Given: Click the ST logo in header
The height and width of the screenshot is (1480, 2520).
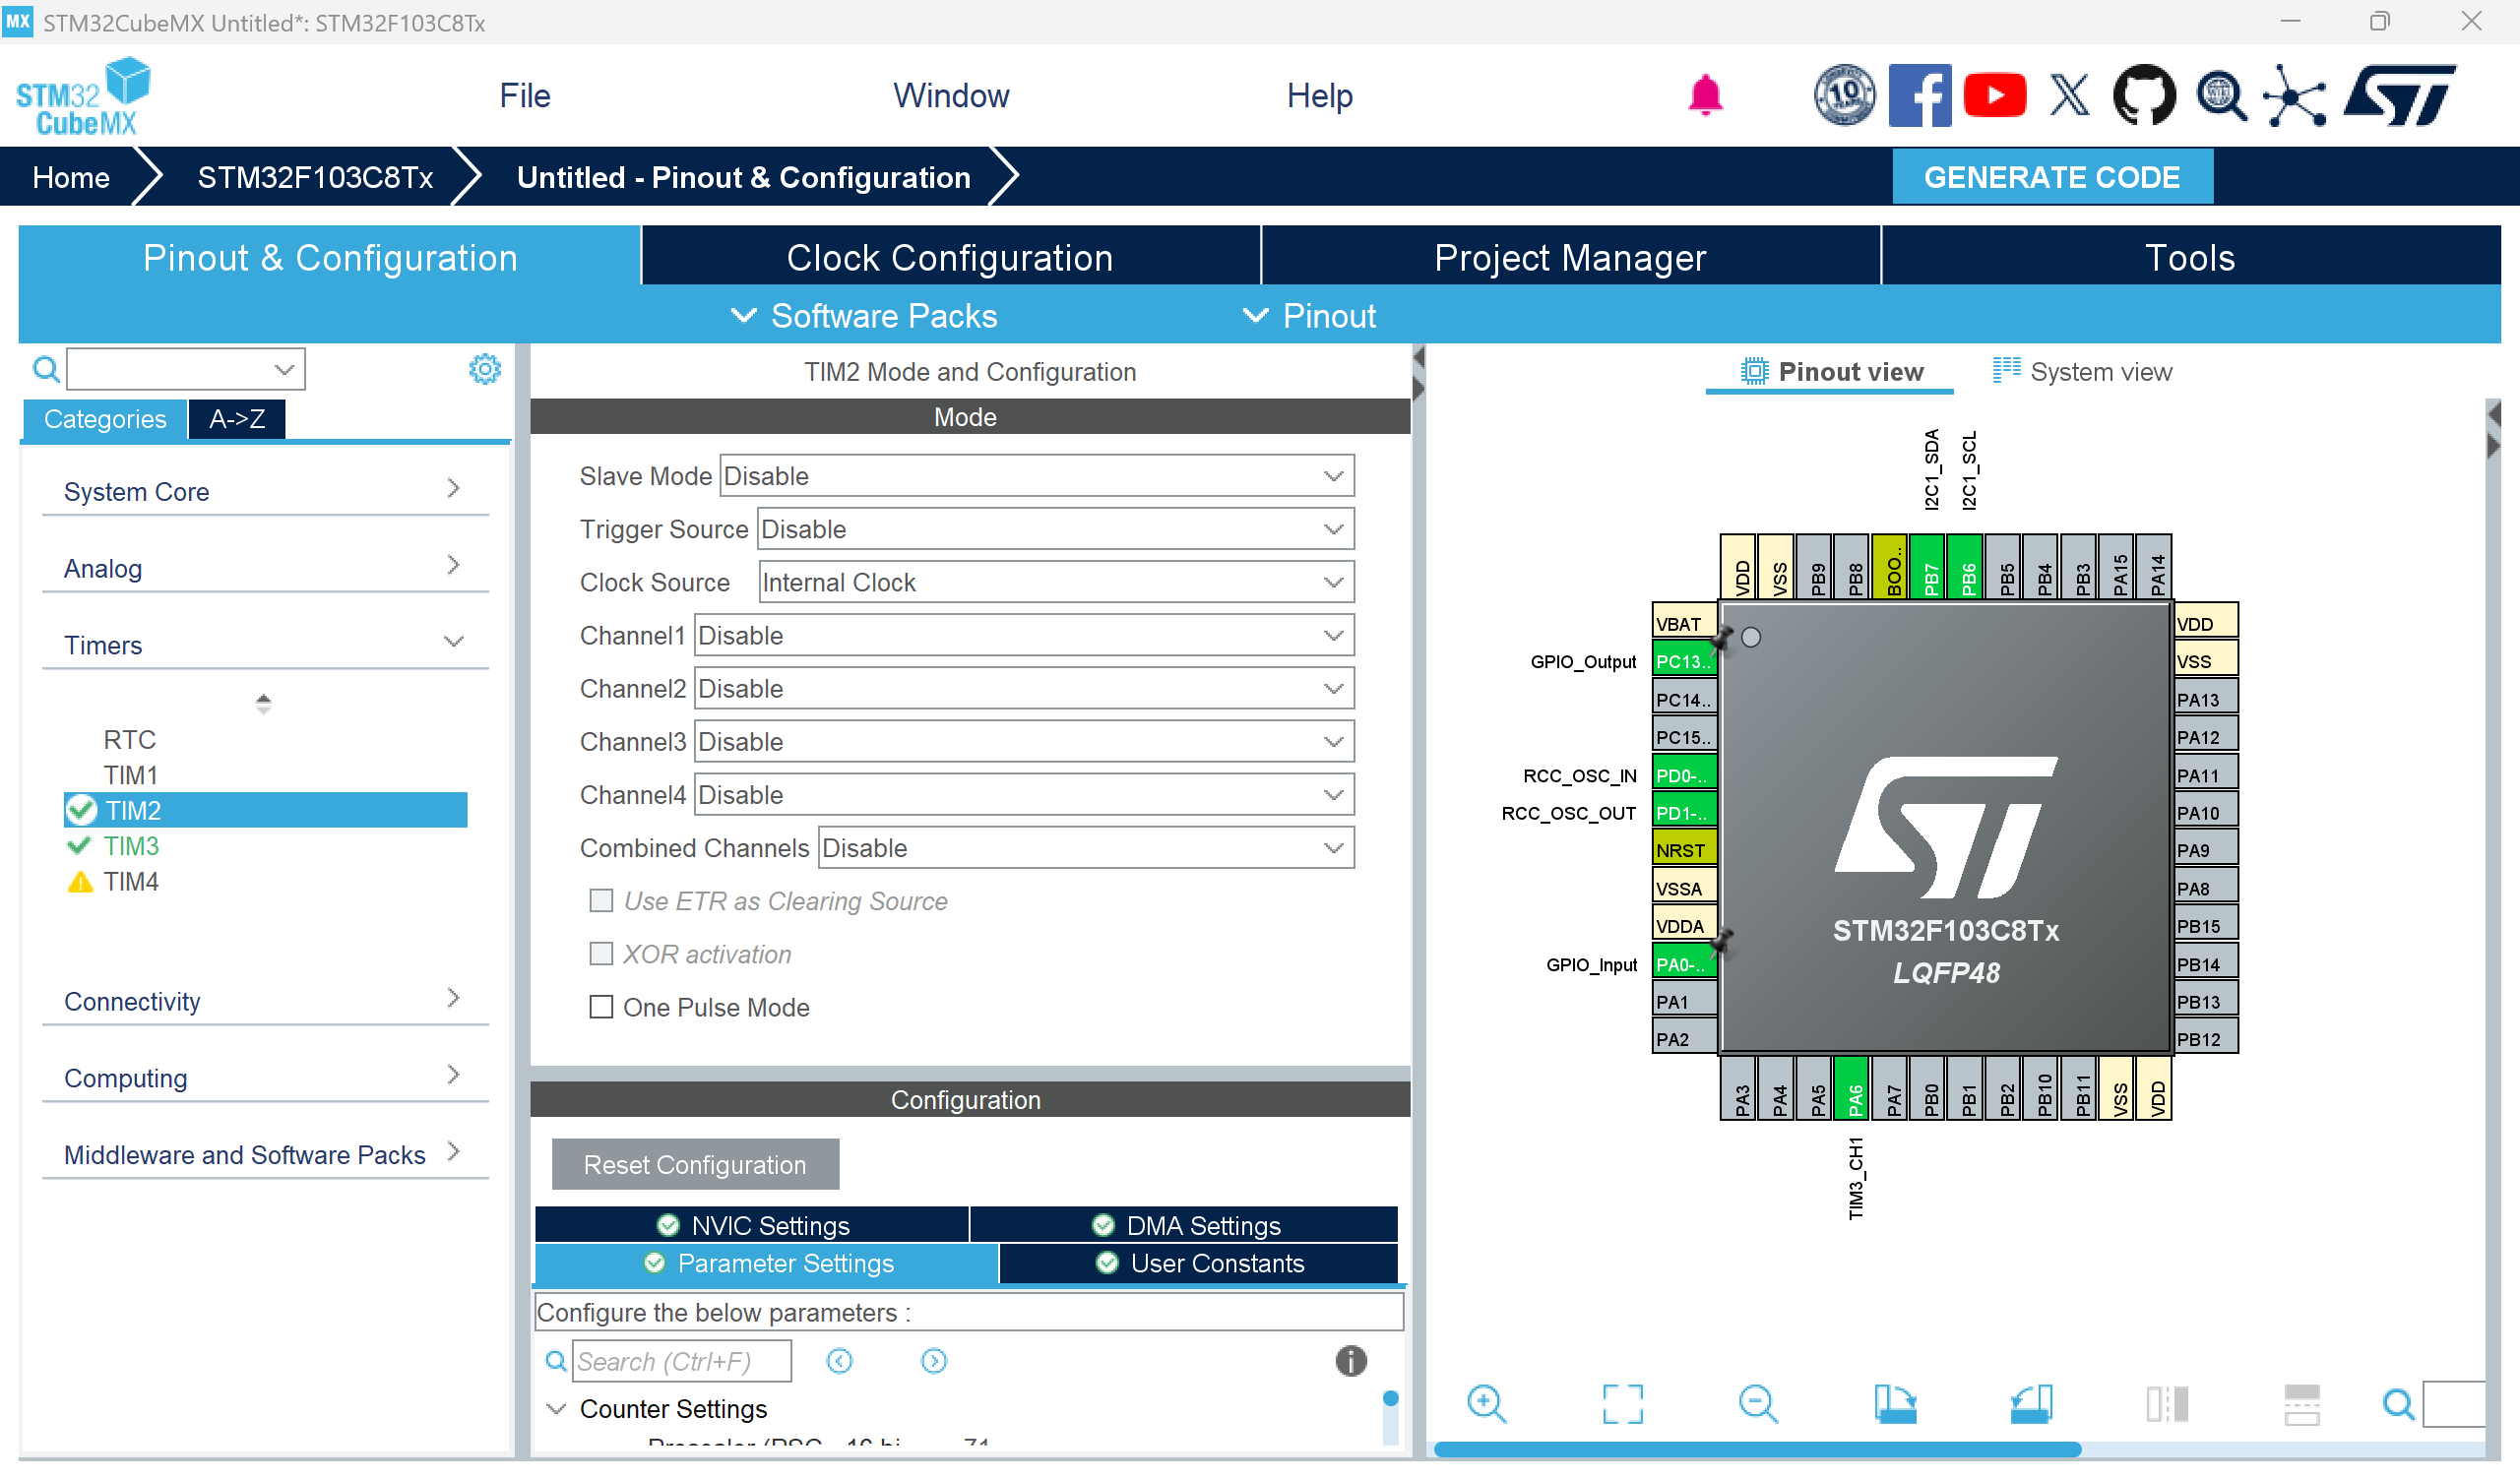Looking at the screenshot, I should [x=2400, y=96].
